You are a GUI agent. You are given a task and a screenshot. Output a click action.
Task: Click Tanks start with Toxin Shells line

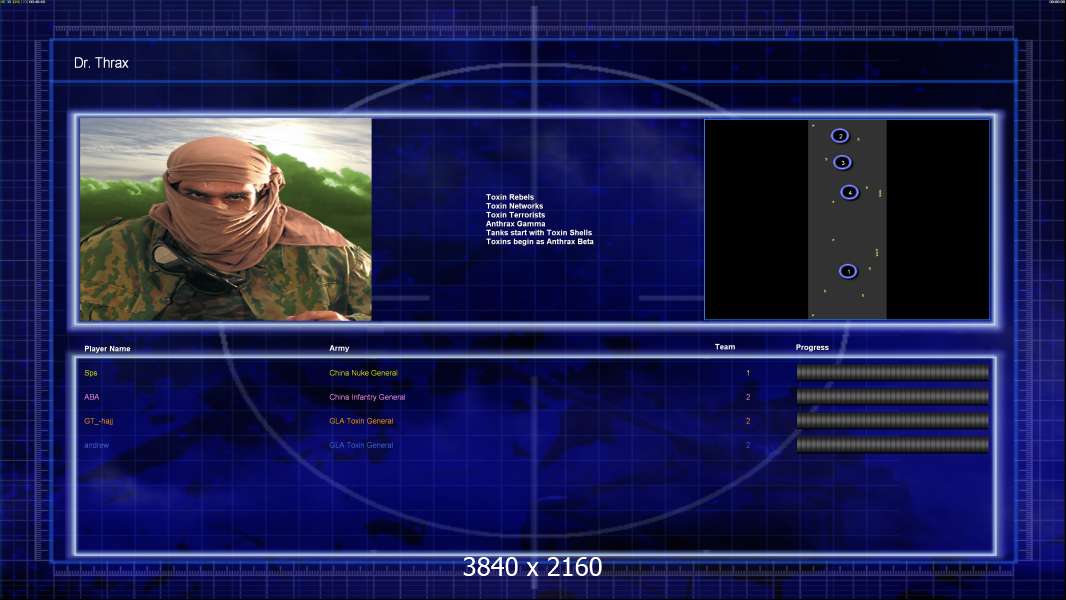click(x=539, y=232)
